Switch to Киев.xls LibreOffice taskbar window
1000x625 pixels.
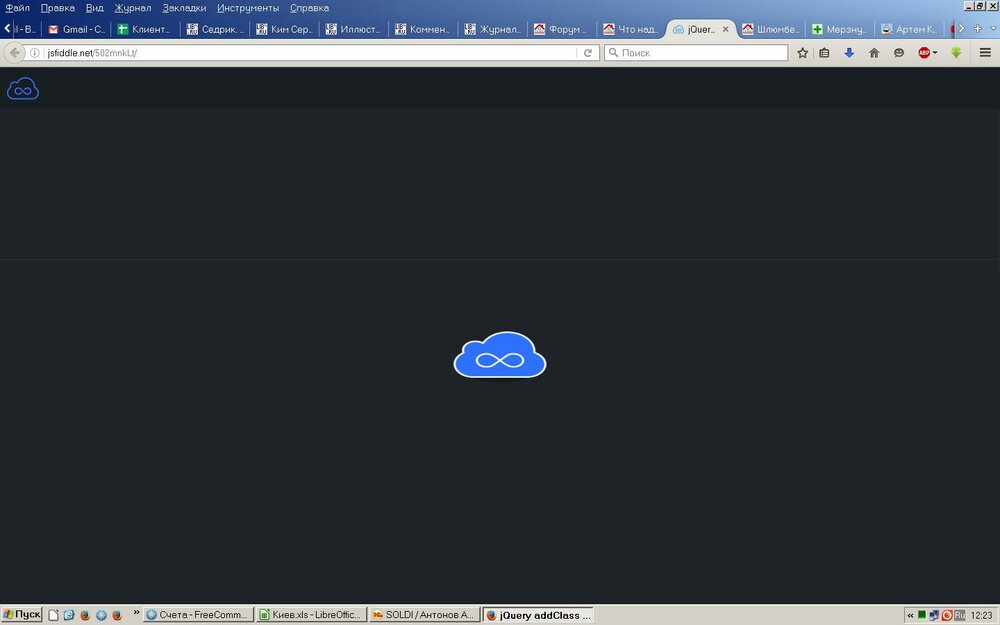click(x=311, y=615)
